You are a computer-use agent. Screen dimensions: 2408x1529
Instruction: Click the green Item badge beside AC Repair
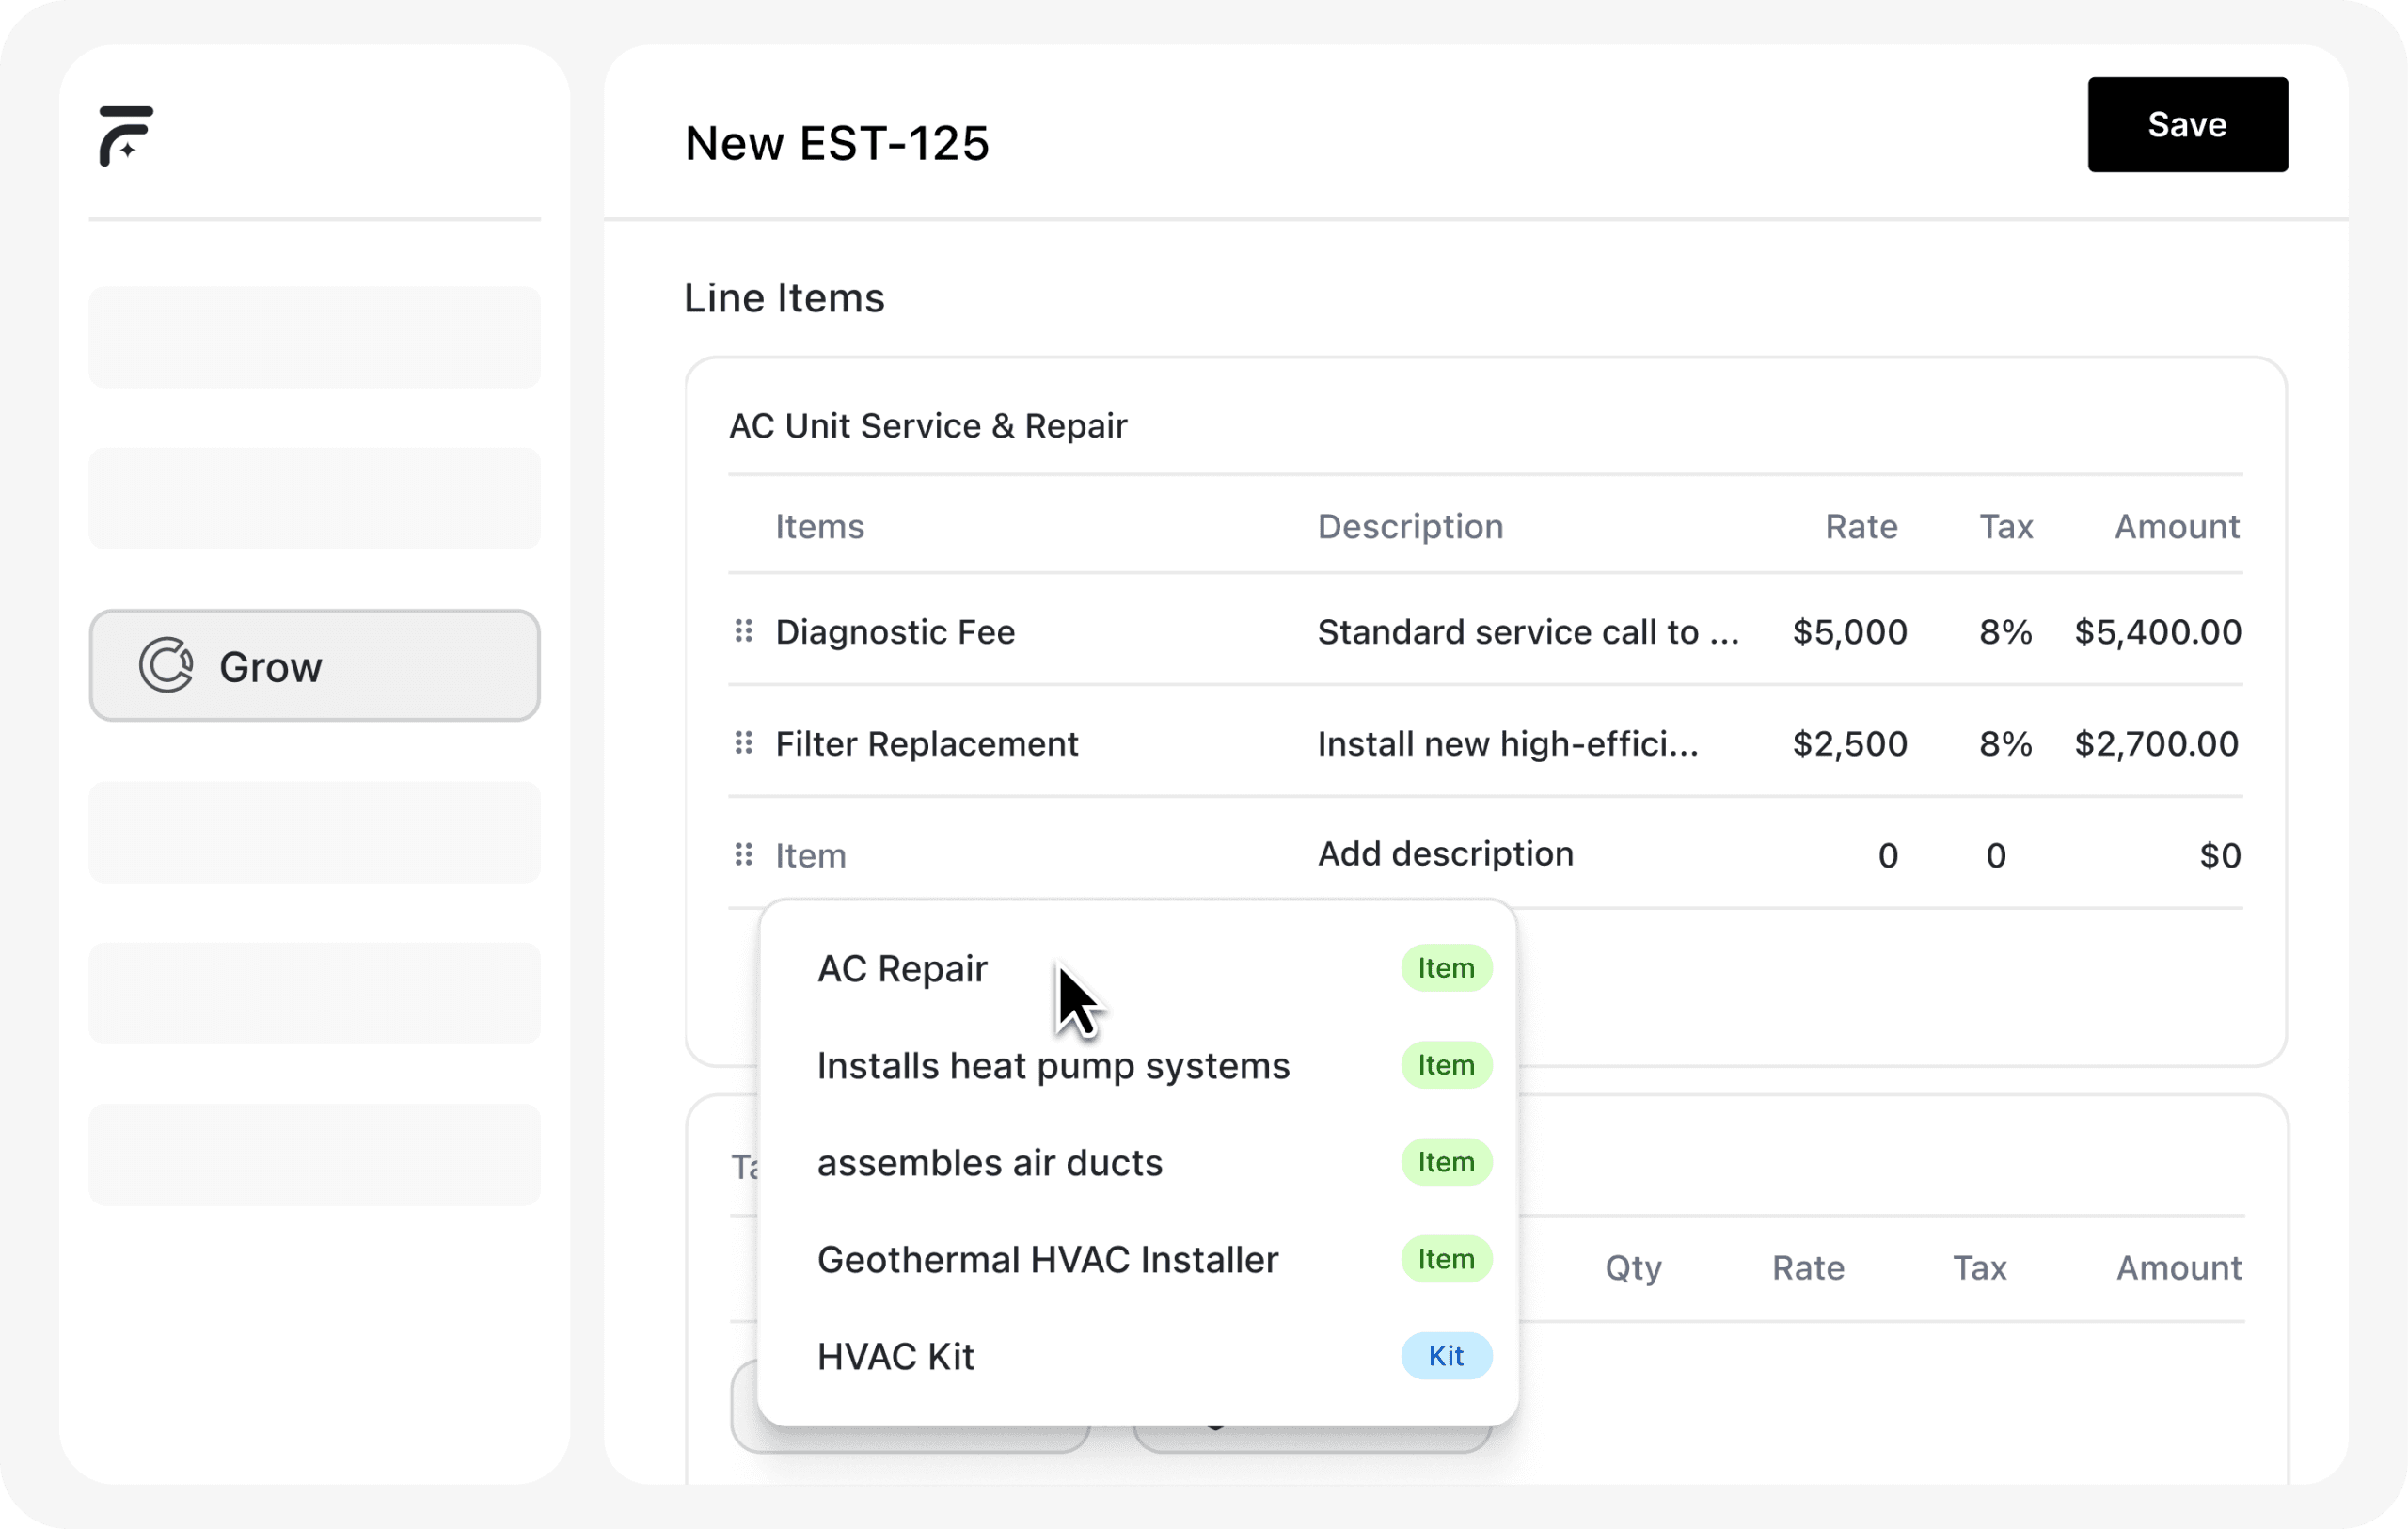[x=1445, y=968]
